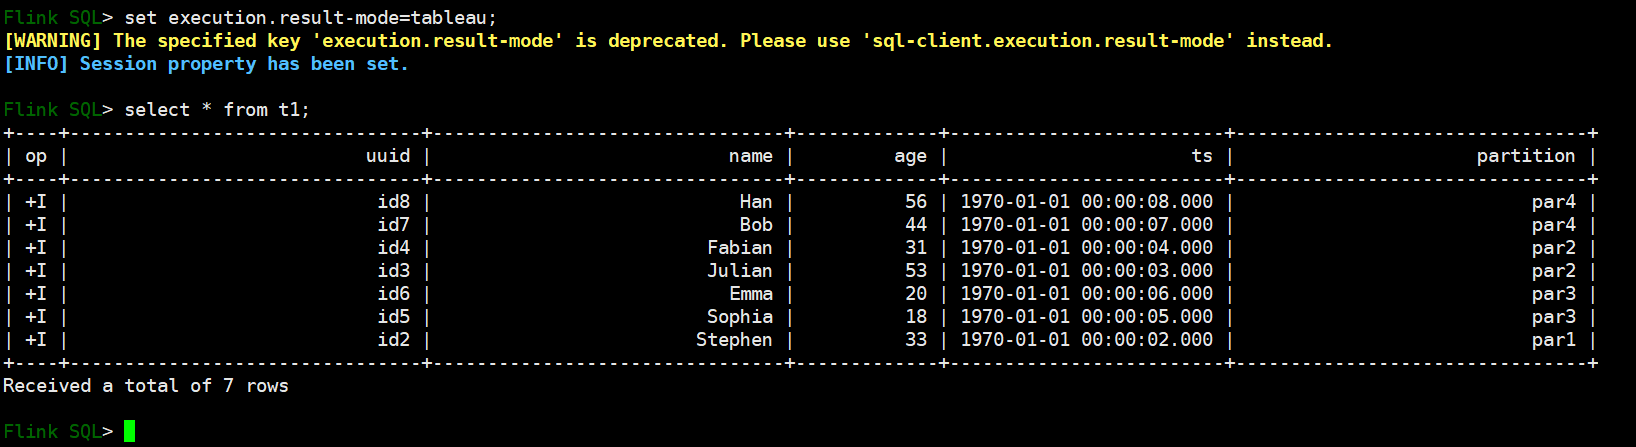Click the name cell 'Fabian'
This screenshot has width=1636, height=447.
(x=739, y=248)
